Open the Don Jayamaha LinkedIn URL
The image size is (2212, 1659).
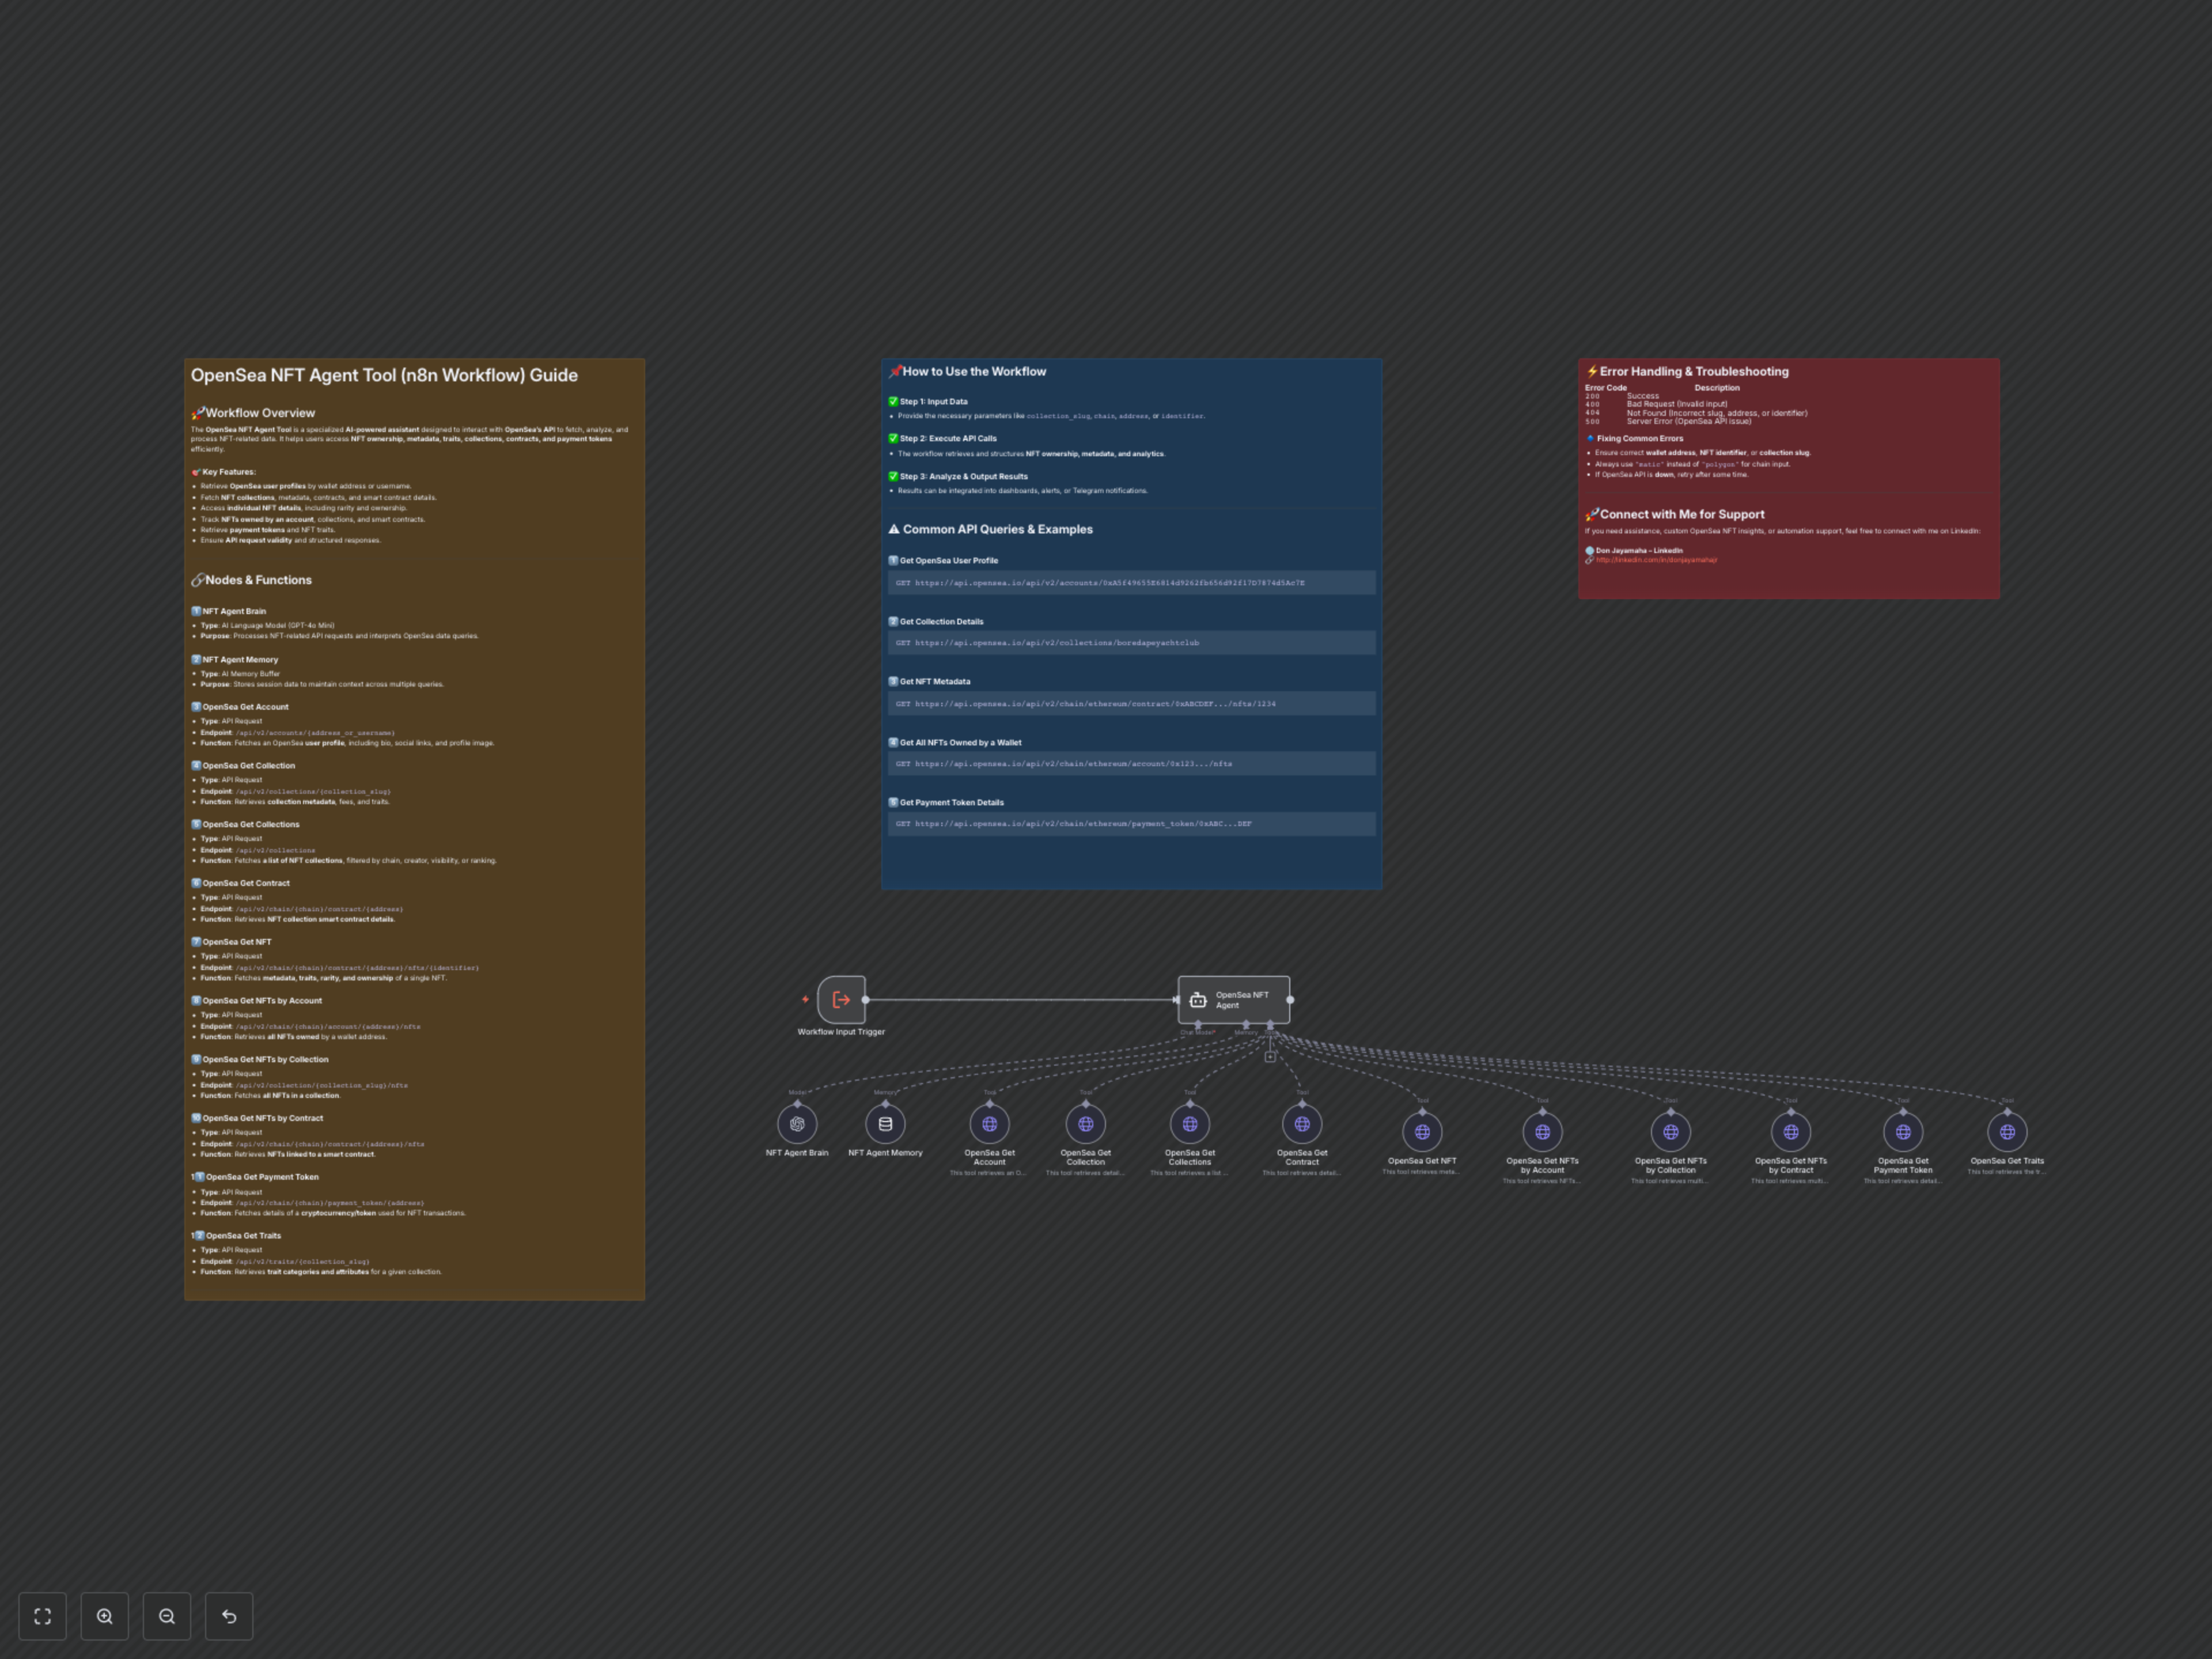pyautogui.click(x=1656, y=560)
